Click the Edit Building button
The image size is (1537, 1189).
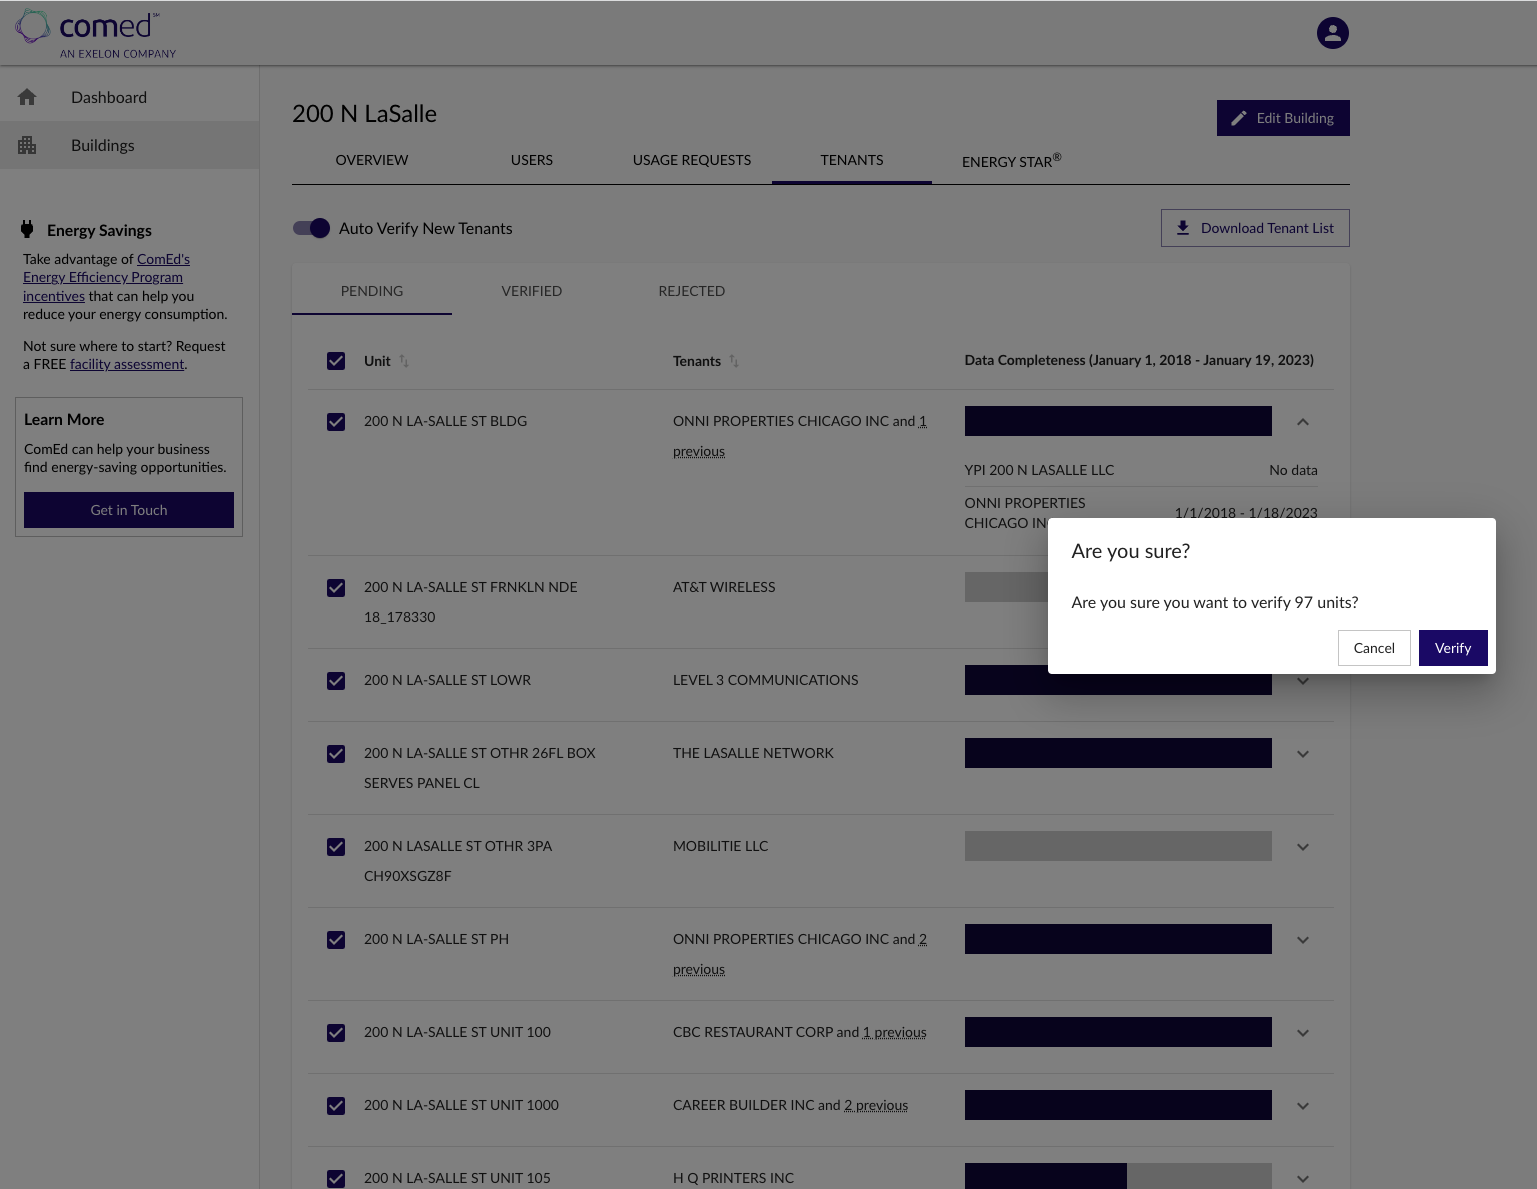point(1283,118)
